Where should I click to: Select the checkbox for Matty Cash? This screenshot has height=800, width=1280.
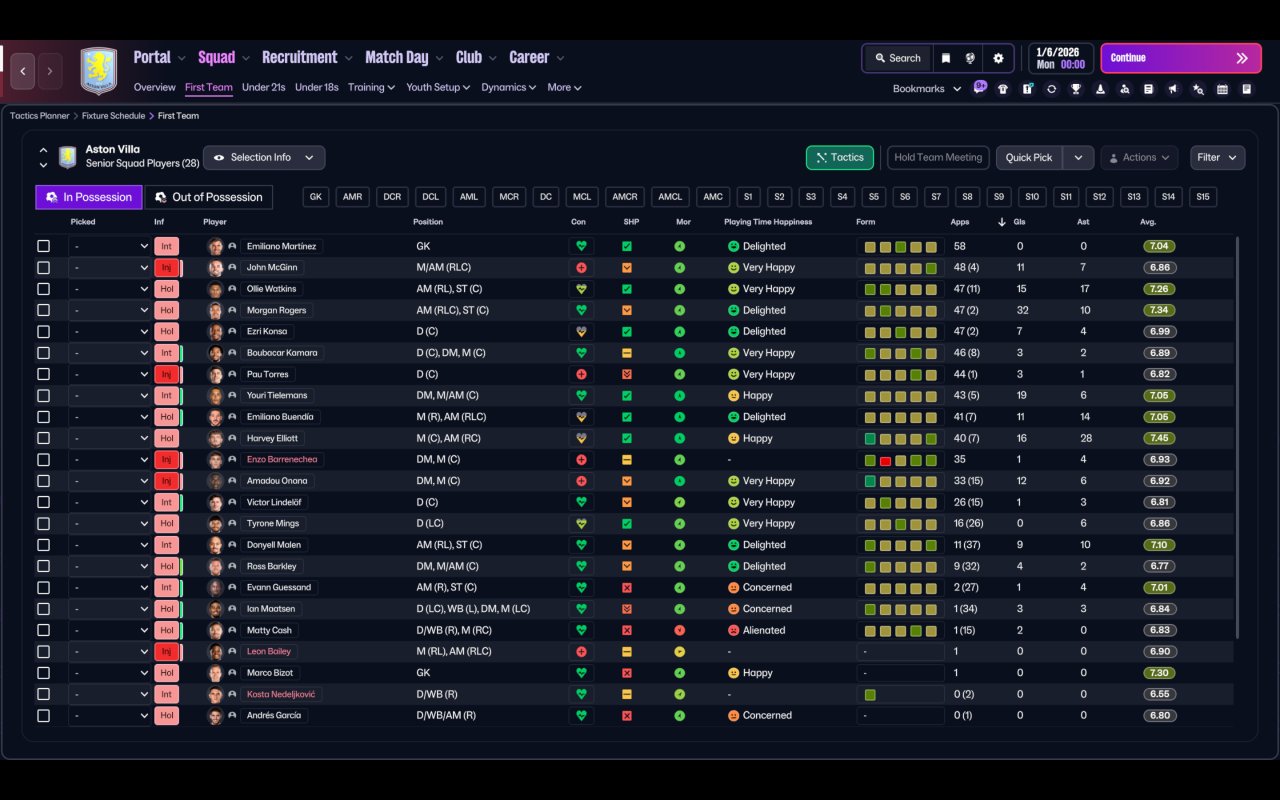tap(43, 630)
